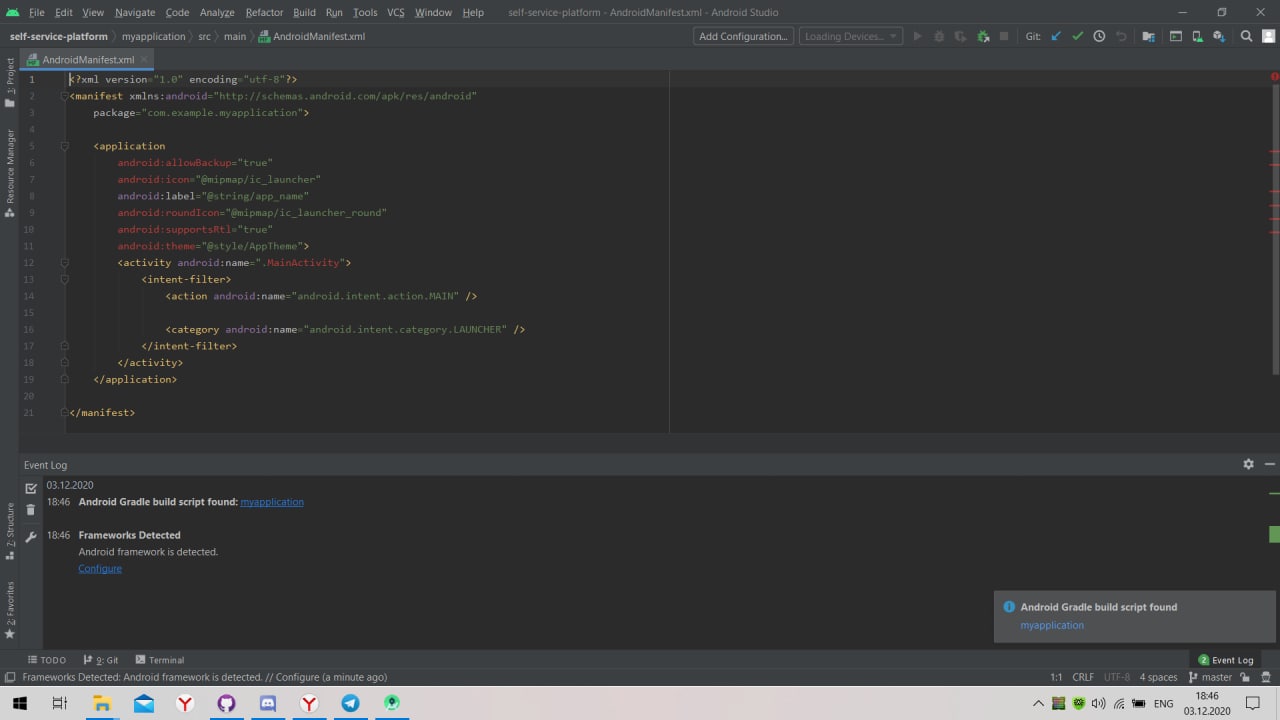
Task: Show hidden system tray icons chevron
Action: [1040, 703]
